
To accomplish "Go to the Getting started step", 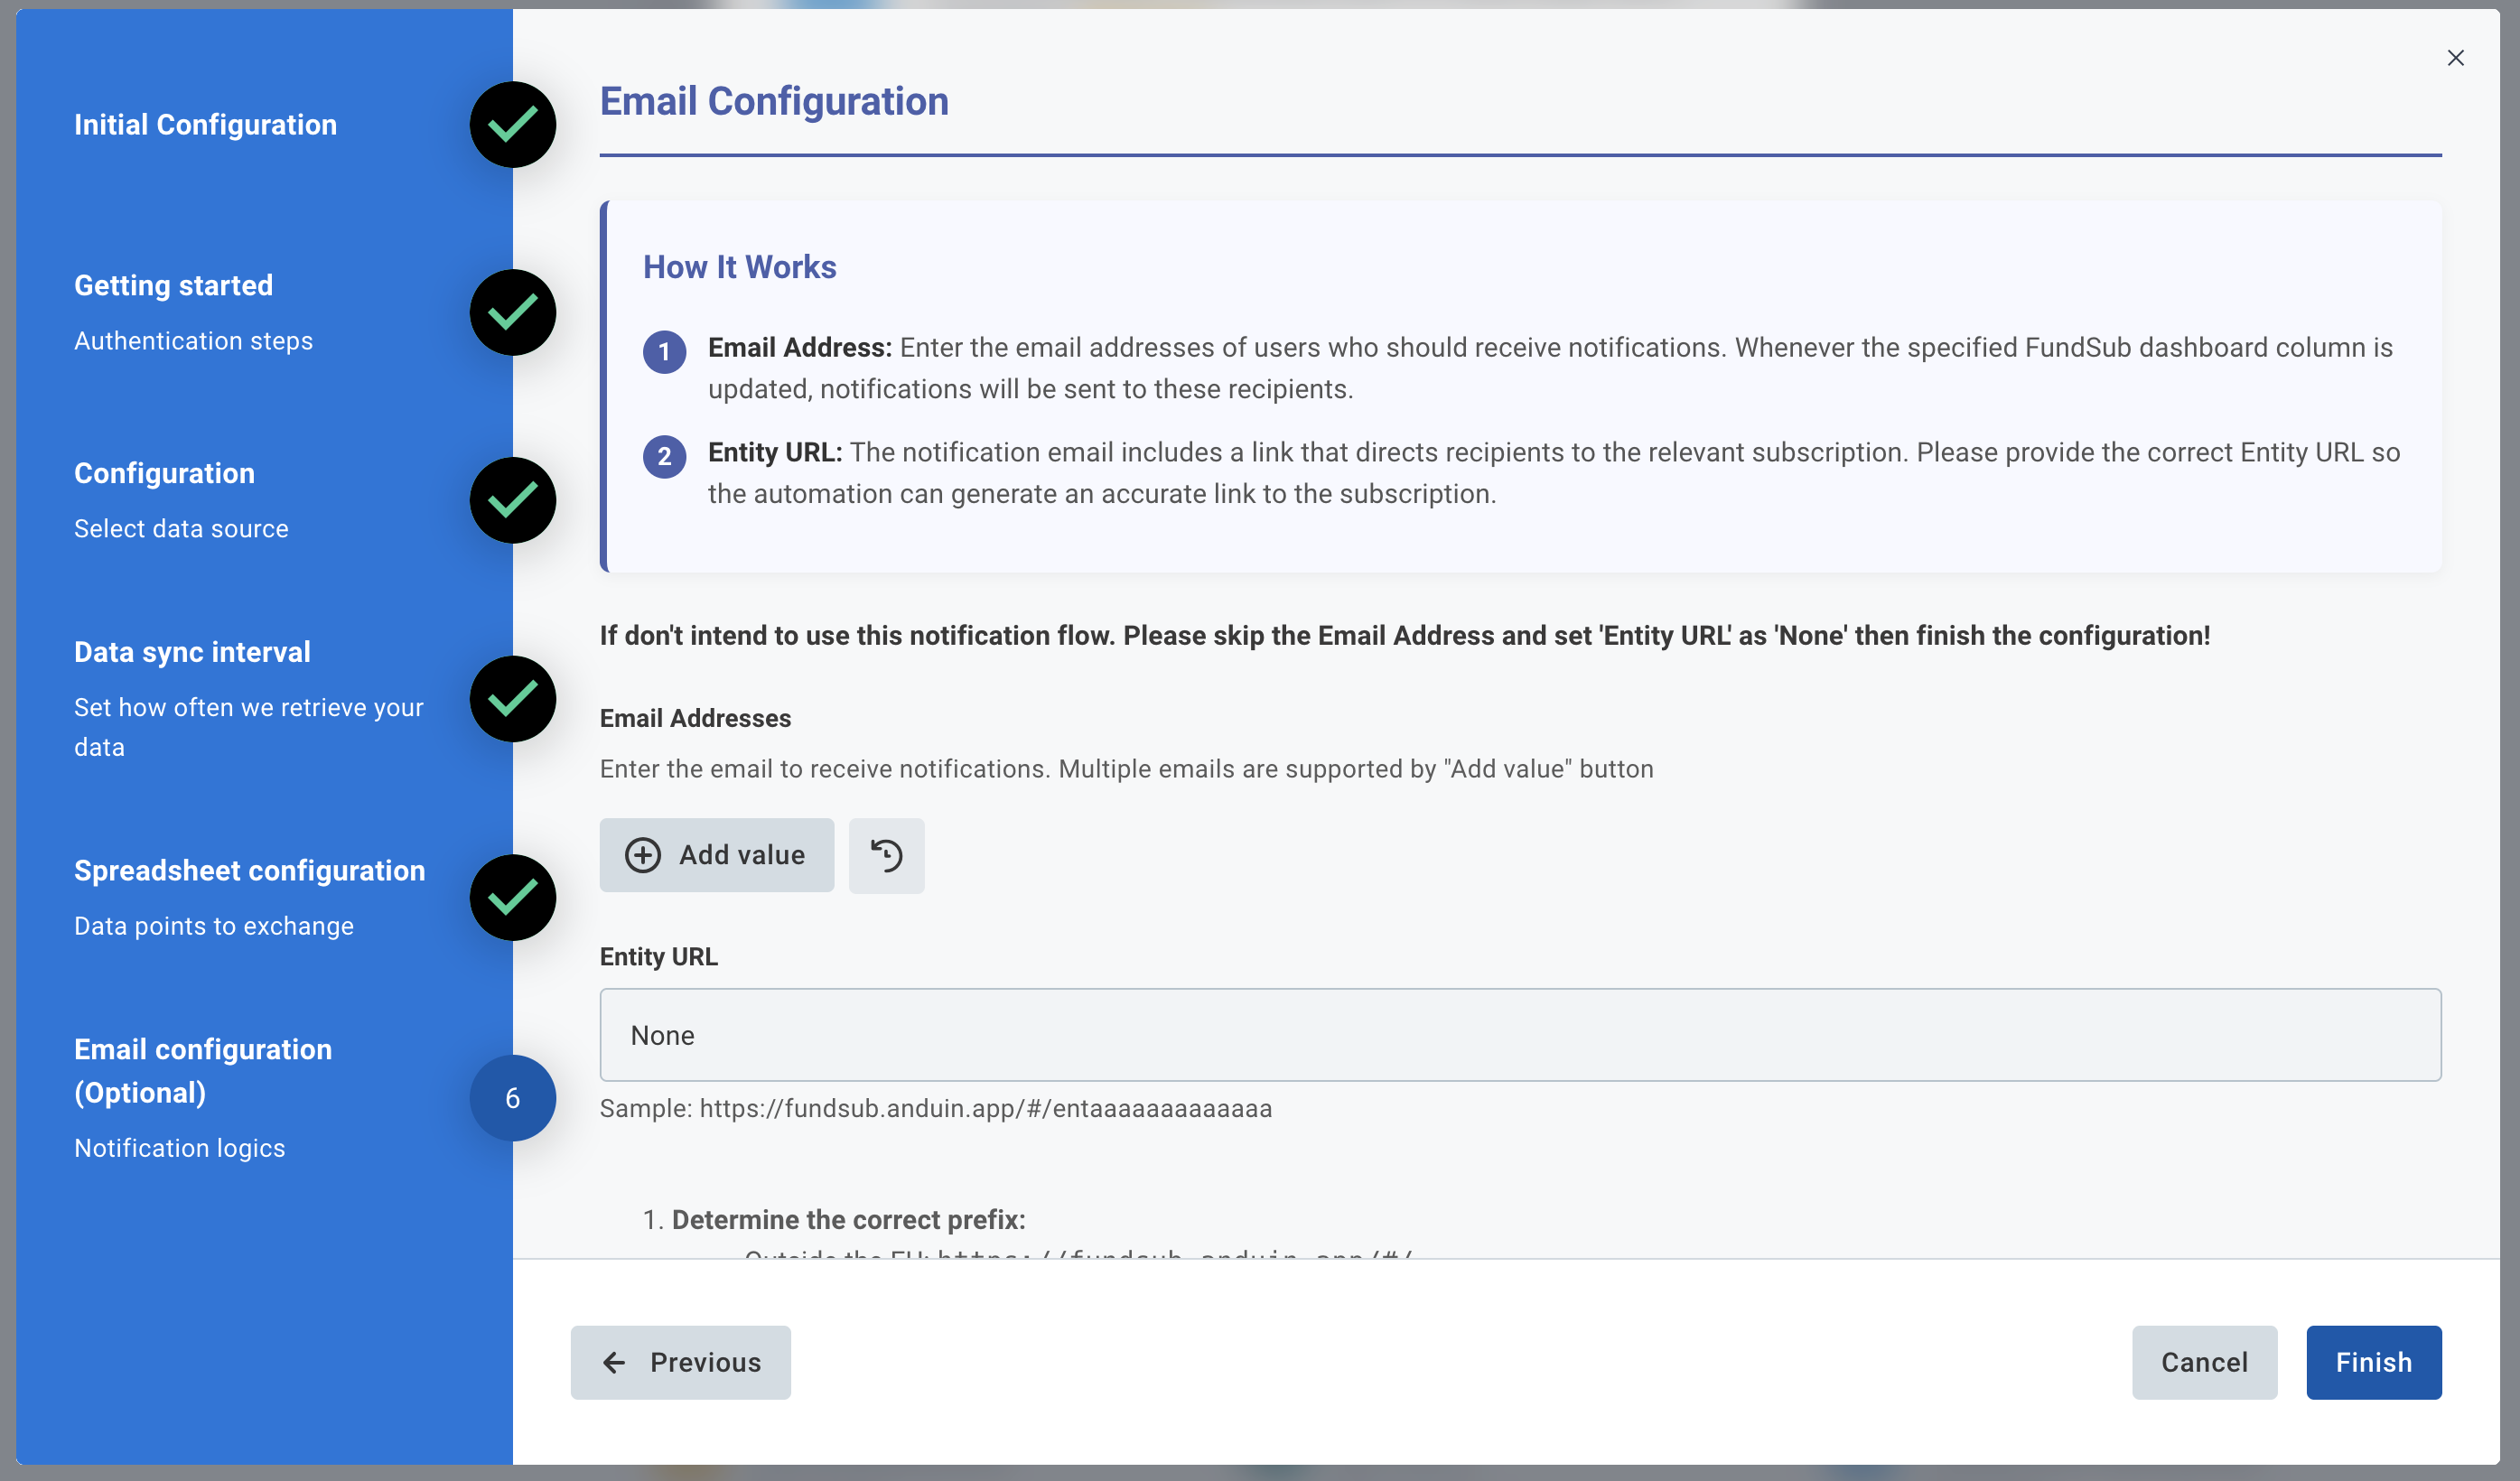I will coord(173,286).
